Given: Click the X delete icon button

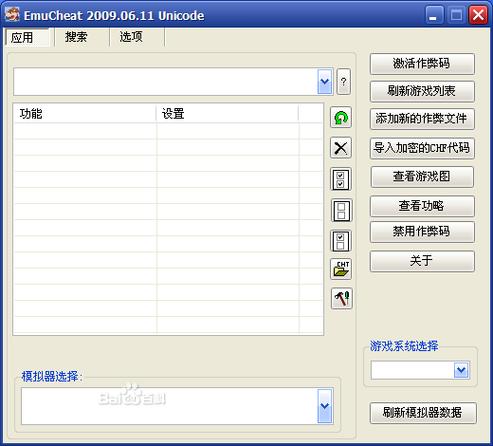Looking at the screenshot, I should click(x=341, y=148).
